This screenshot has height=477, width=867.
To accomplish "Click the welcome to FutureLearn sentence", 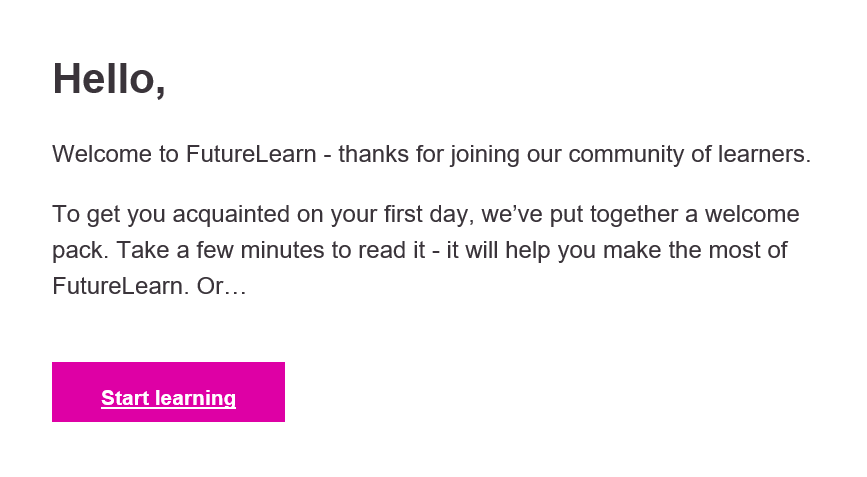I will pyautogui.click(x=430, y=155).
